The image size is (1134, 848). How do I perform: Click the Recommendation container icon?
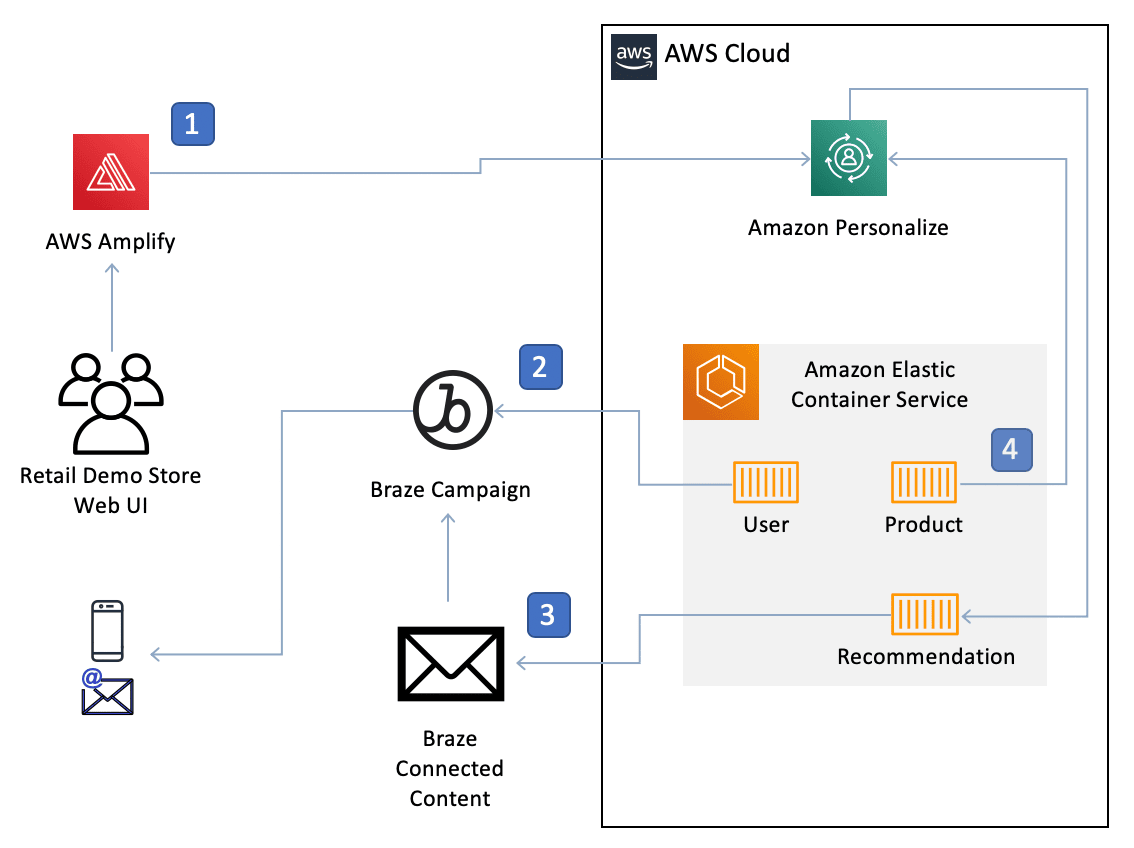[925, 614]
